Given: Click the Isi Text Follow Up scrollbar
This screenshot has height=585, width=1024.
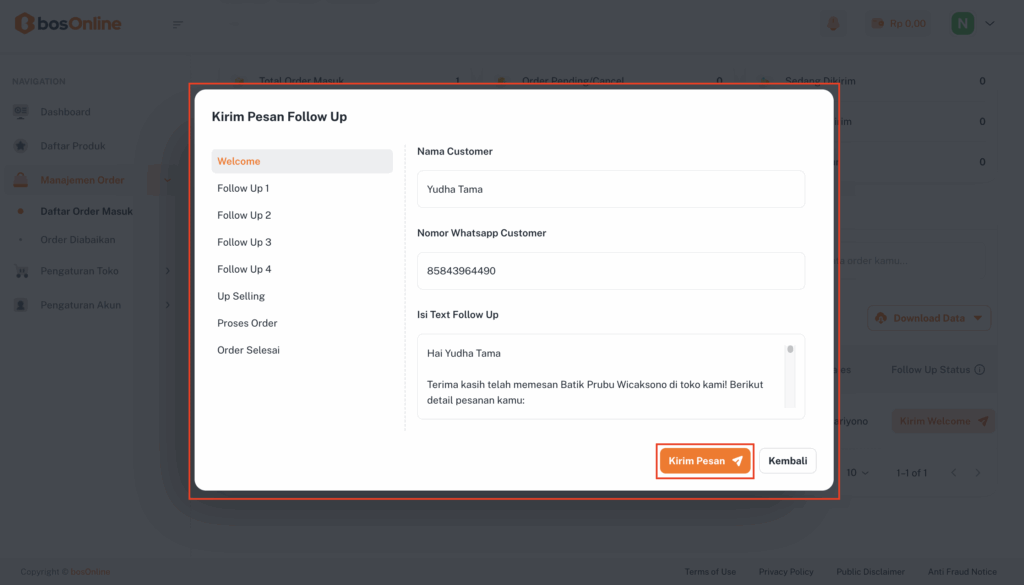Looking at the screenshot, I should tap(789, 375).
